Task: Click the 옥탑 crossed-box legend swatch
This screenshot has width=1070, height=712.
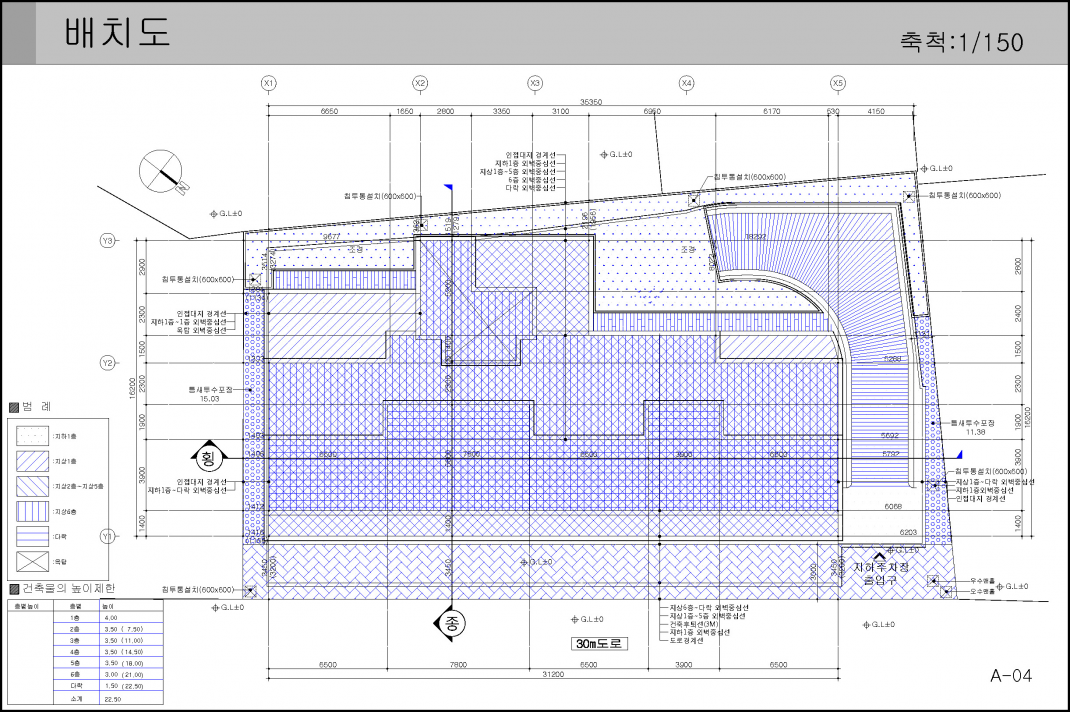Action: click(x=32, y=563)
